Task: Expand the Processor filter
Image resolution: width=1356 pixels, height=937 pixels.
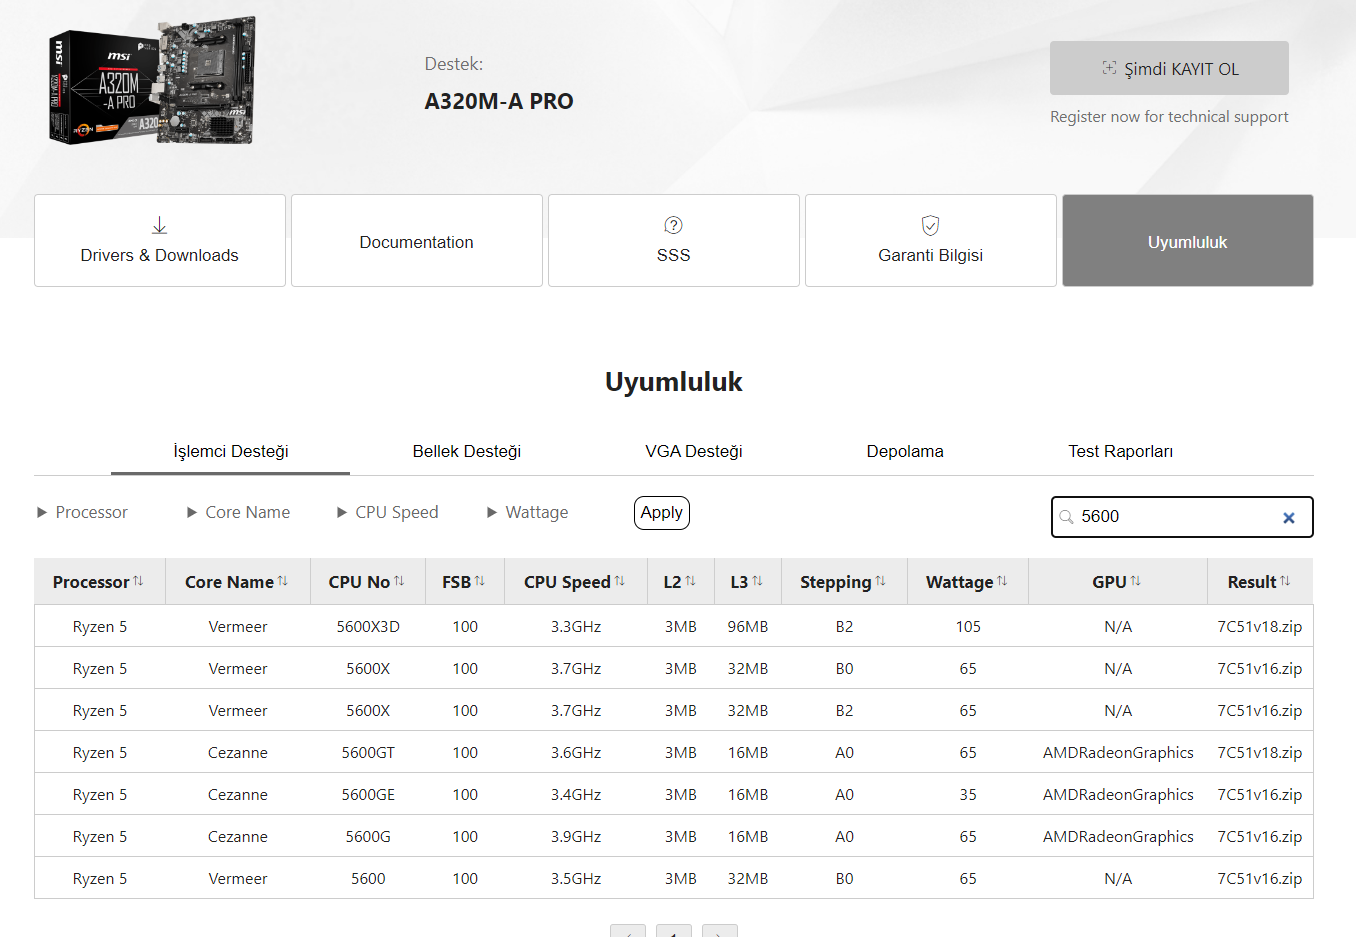Action: (x=82, y=512)
